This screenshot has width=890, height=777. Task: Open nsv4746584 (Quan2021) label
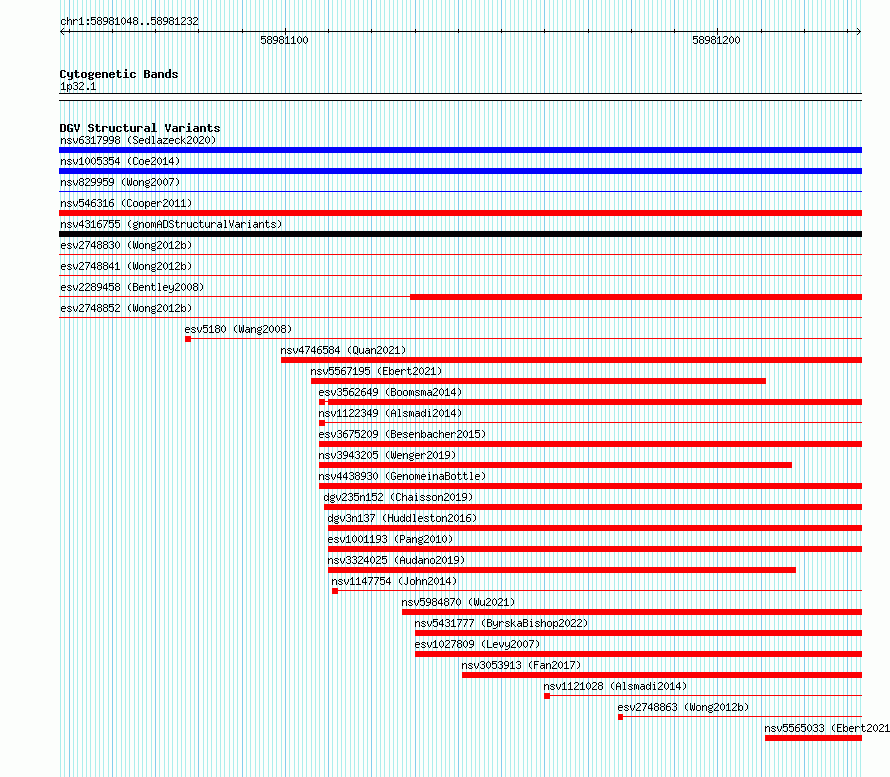point(343,350)
